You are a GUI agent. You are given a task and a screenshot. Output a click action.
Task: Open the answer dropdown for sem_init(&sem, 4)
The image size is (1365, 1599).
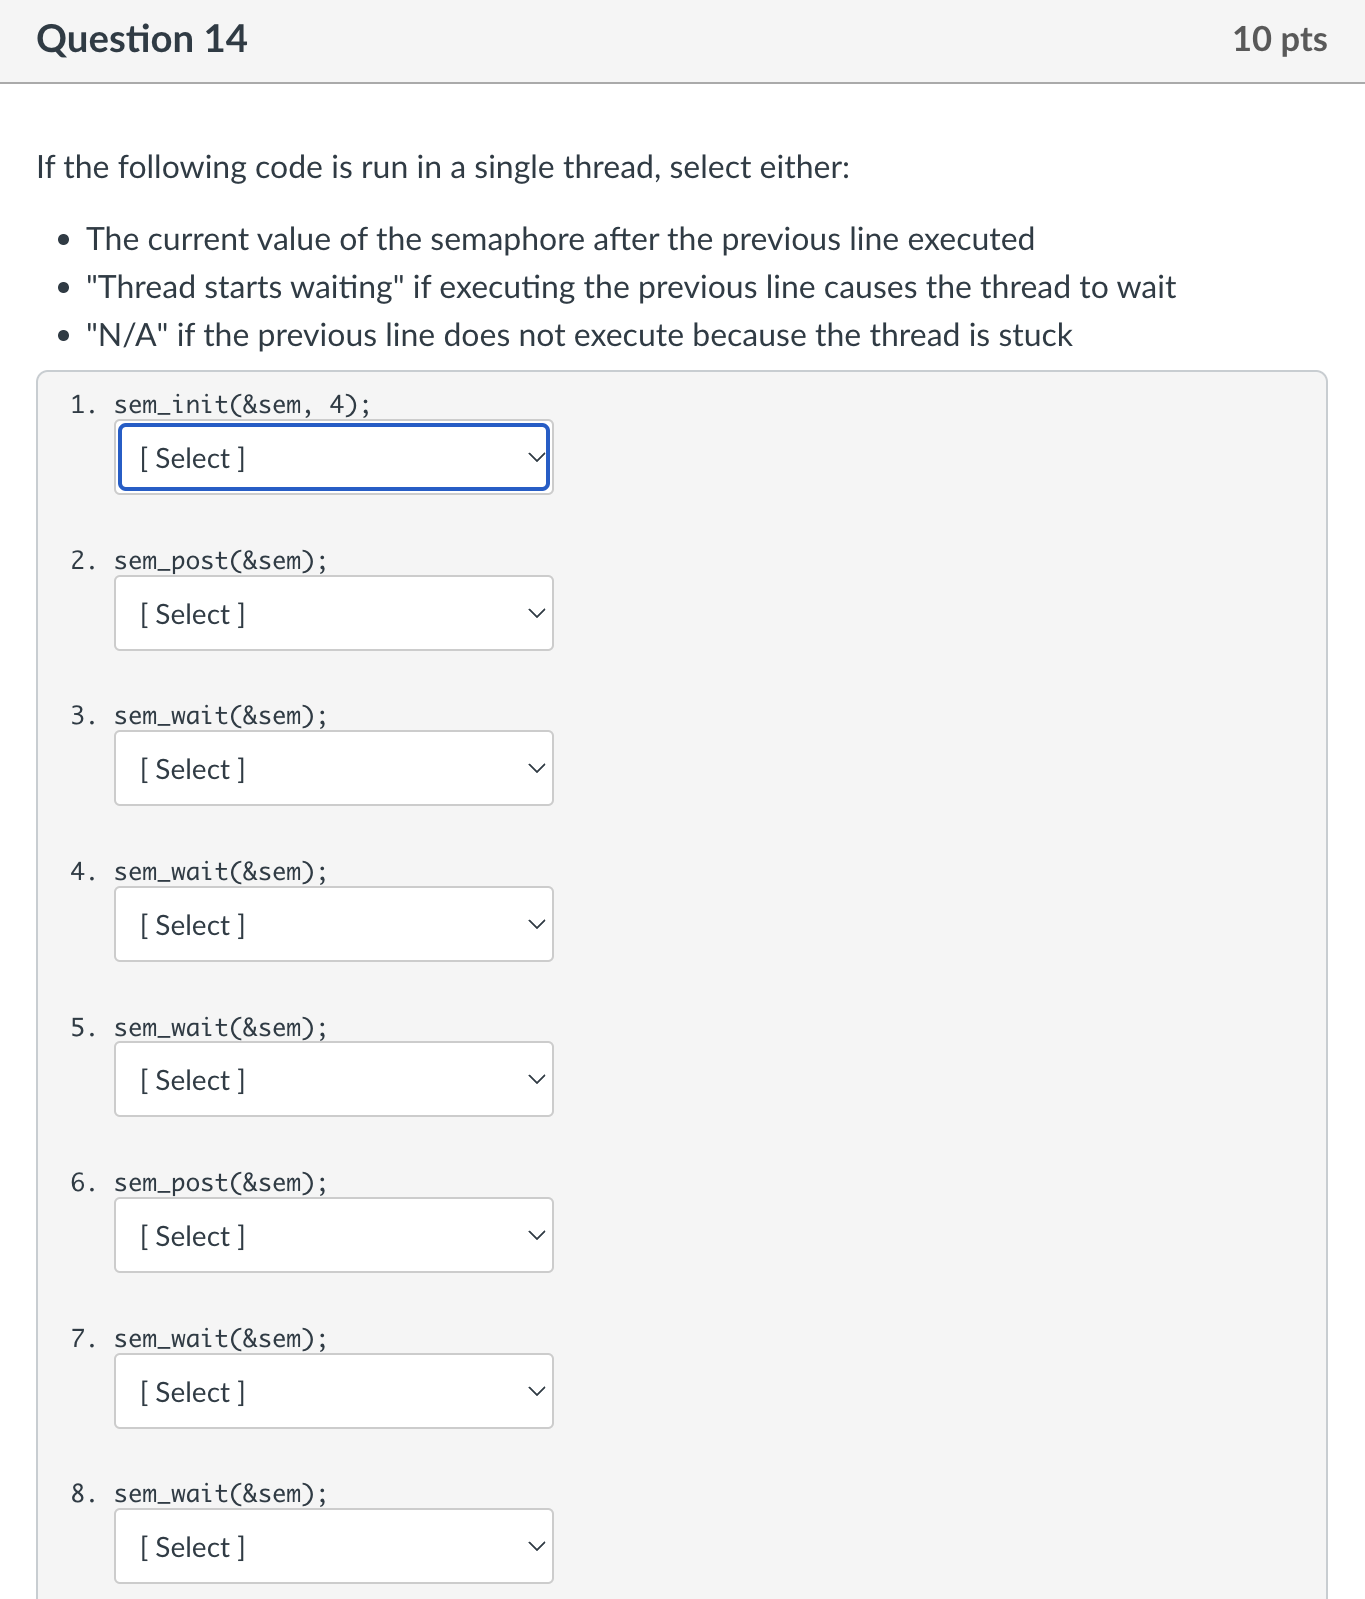pyautogui.click(x=334, y=457)
